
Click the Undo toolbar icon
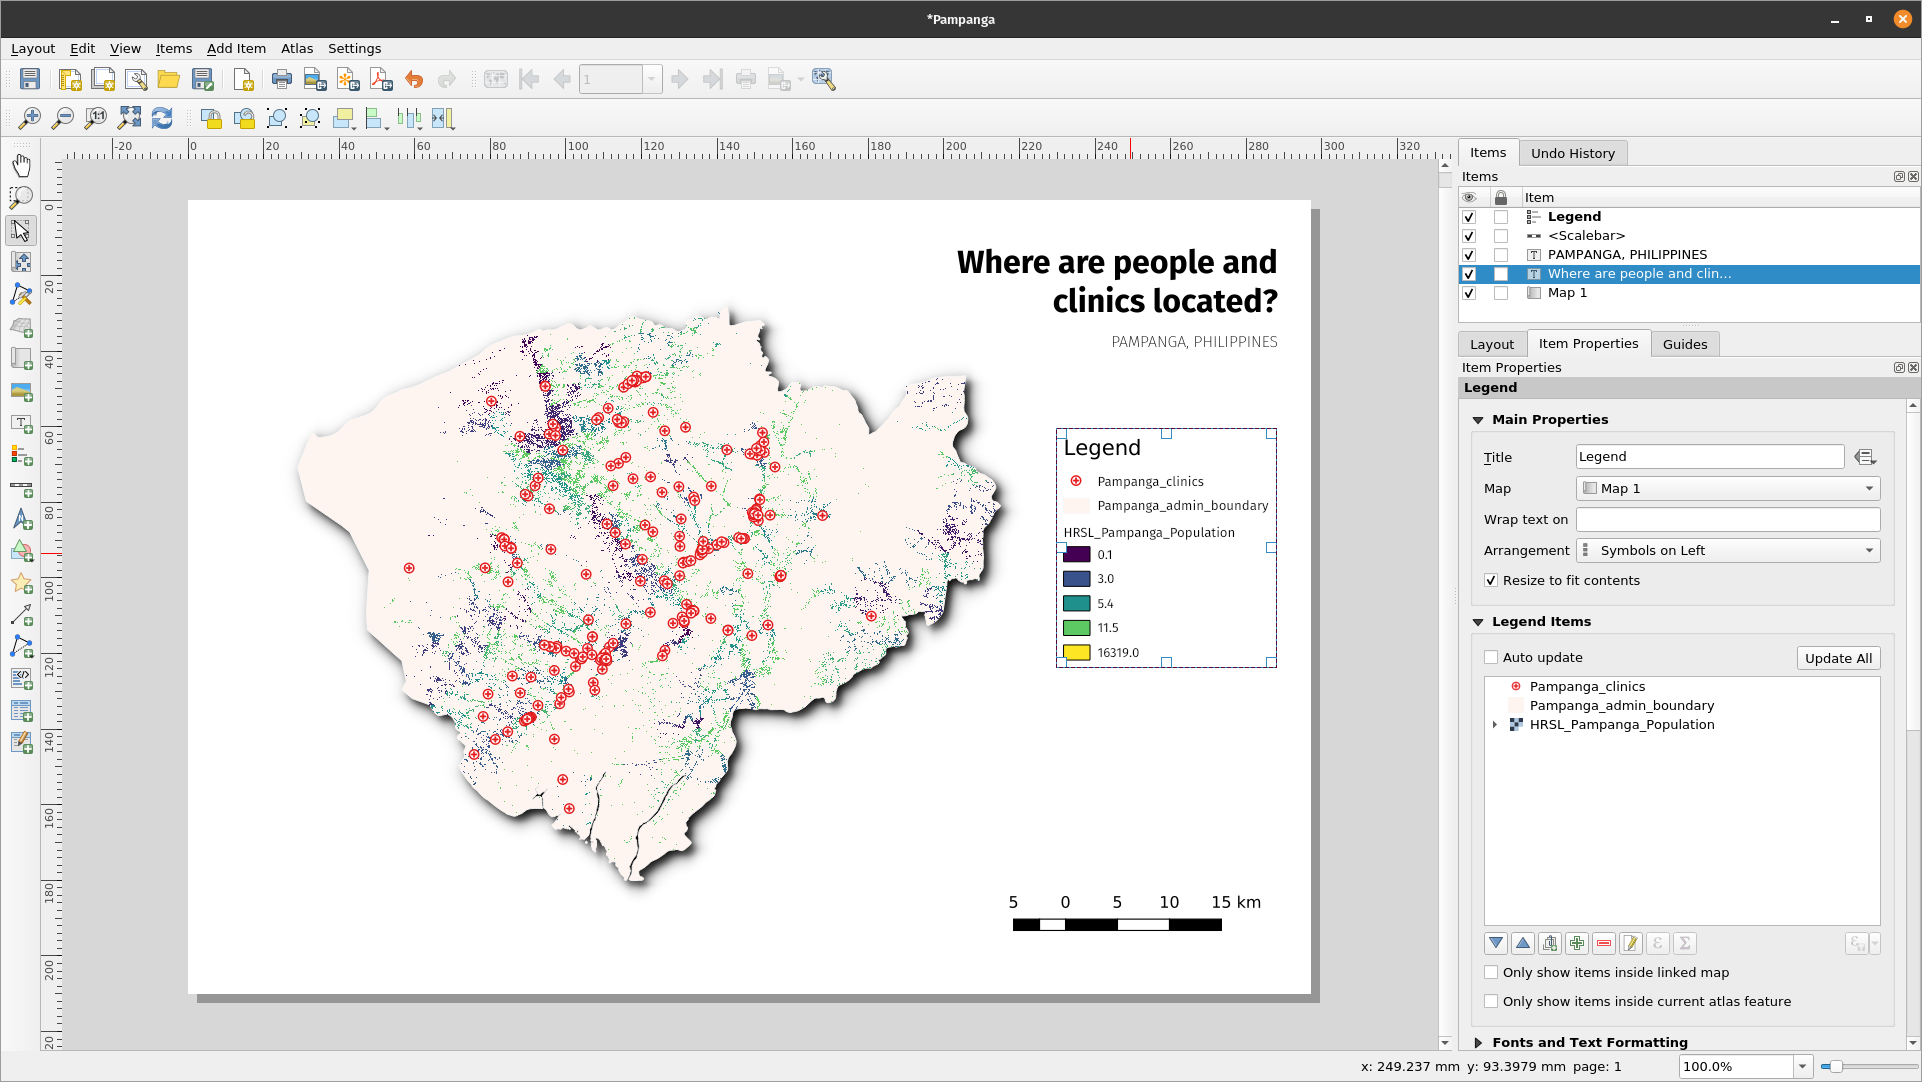[414, 80]
